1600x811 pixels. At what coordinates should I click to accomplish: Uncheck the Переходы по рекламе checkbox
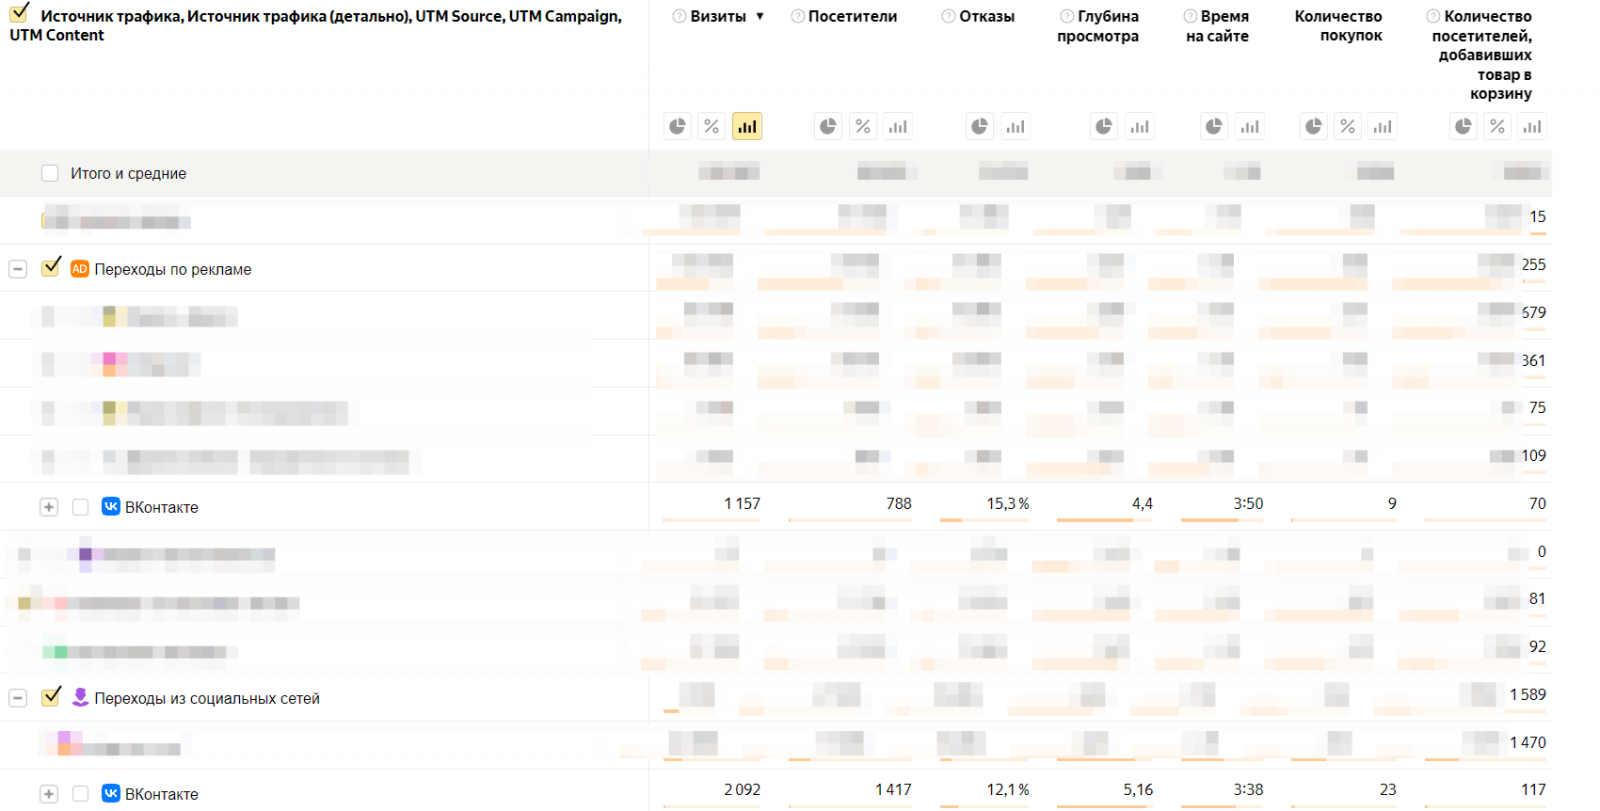(x=51, y=267)
